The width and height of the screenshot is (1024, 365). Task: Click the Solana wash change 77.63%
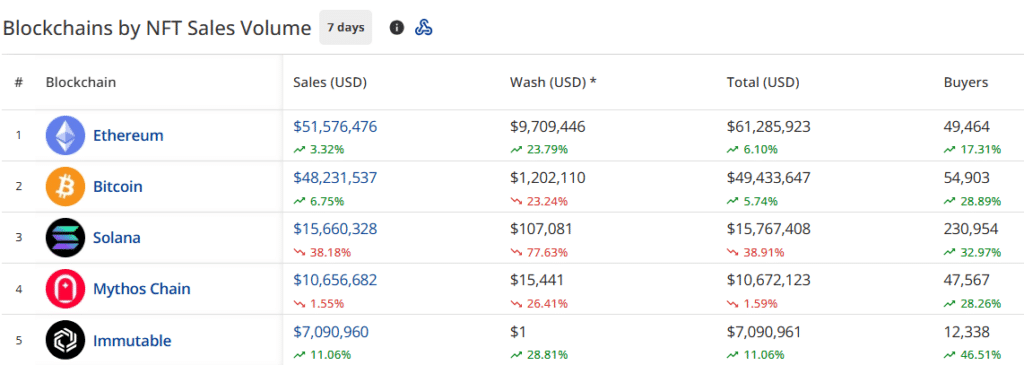click(547, 252)
